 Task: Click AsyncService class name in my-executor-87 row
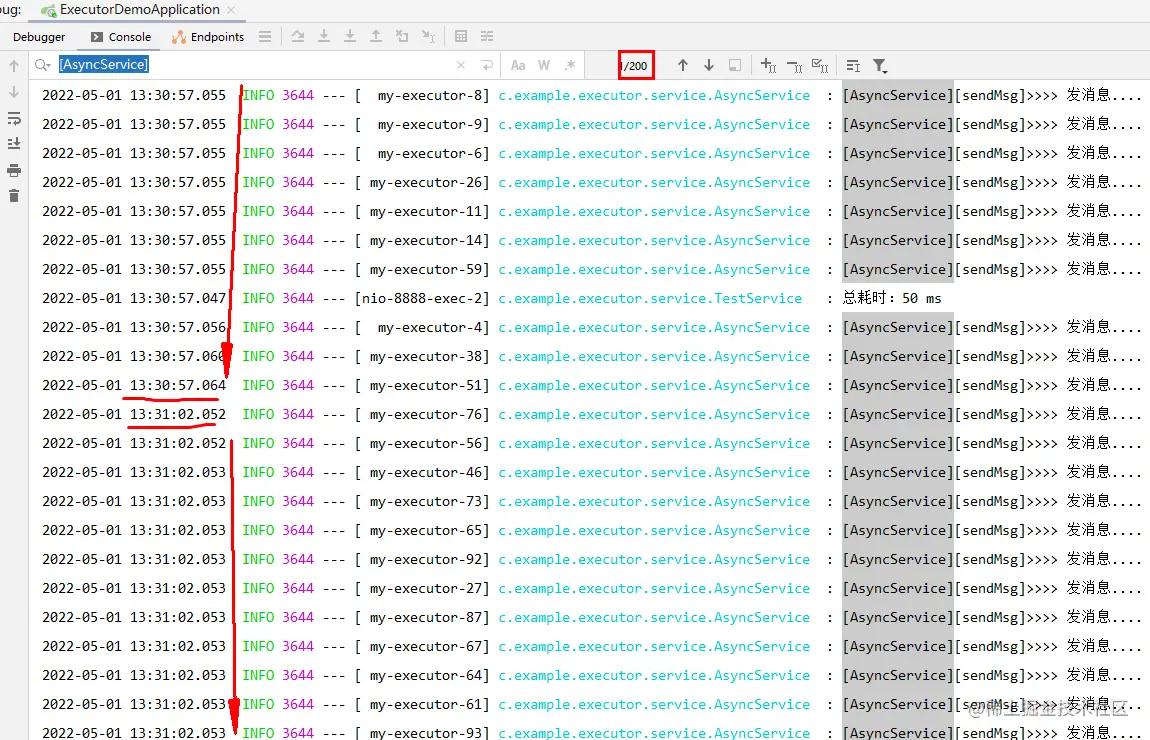click(x=762, y=618)
